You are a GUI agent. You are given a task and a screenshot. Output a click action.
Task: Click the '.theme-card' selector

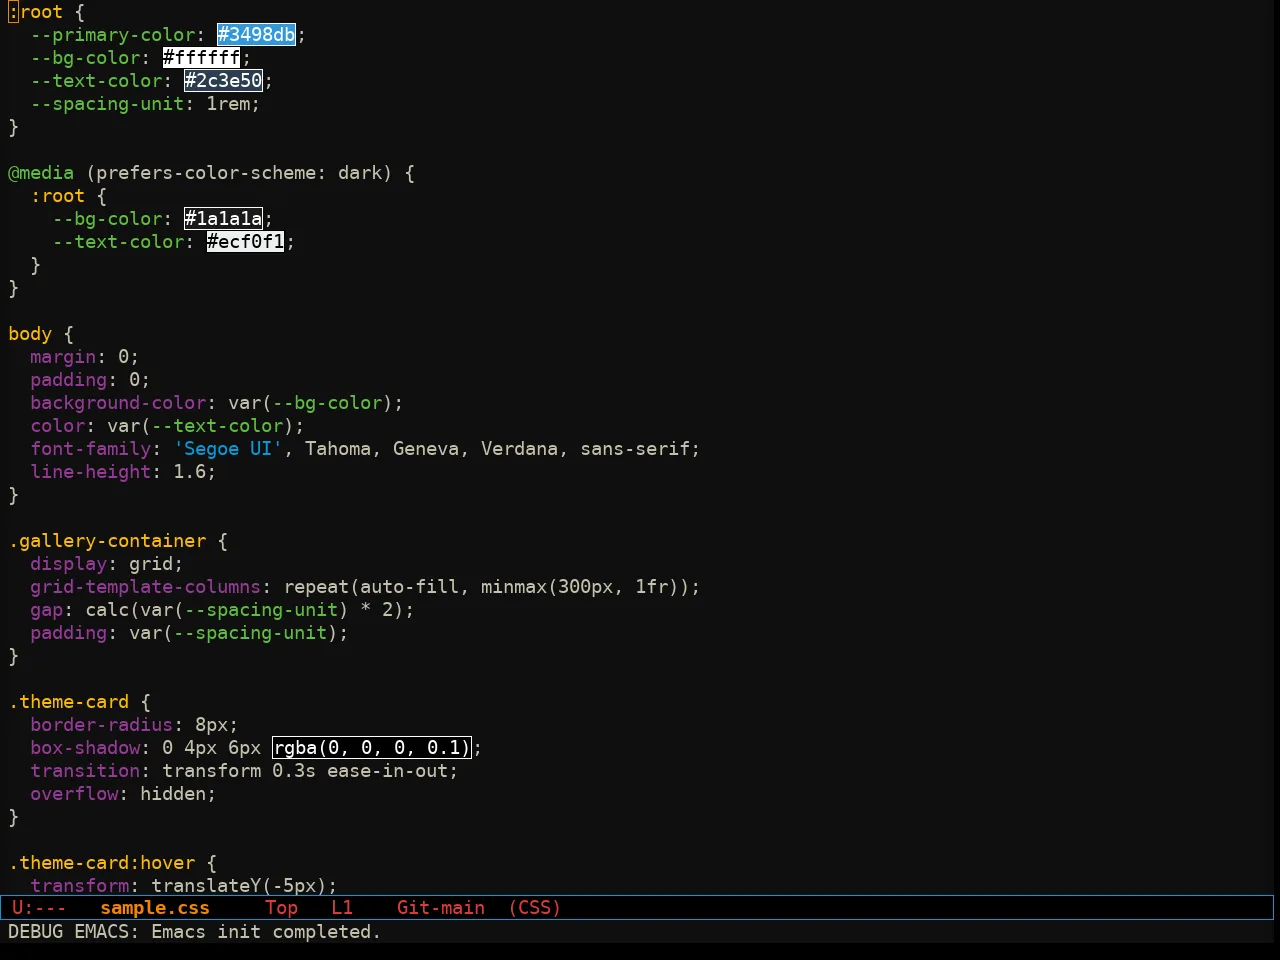click(x=69, y=702)
